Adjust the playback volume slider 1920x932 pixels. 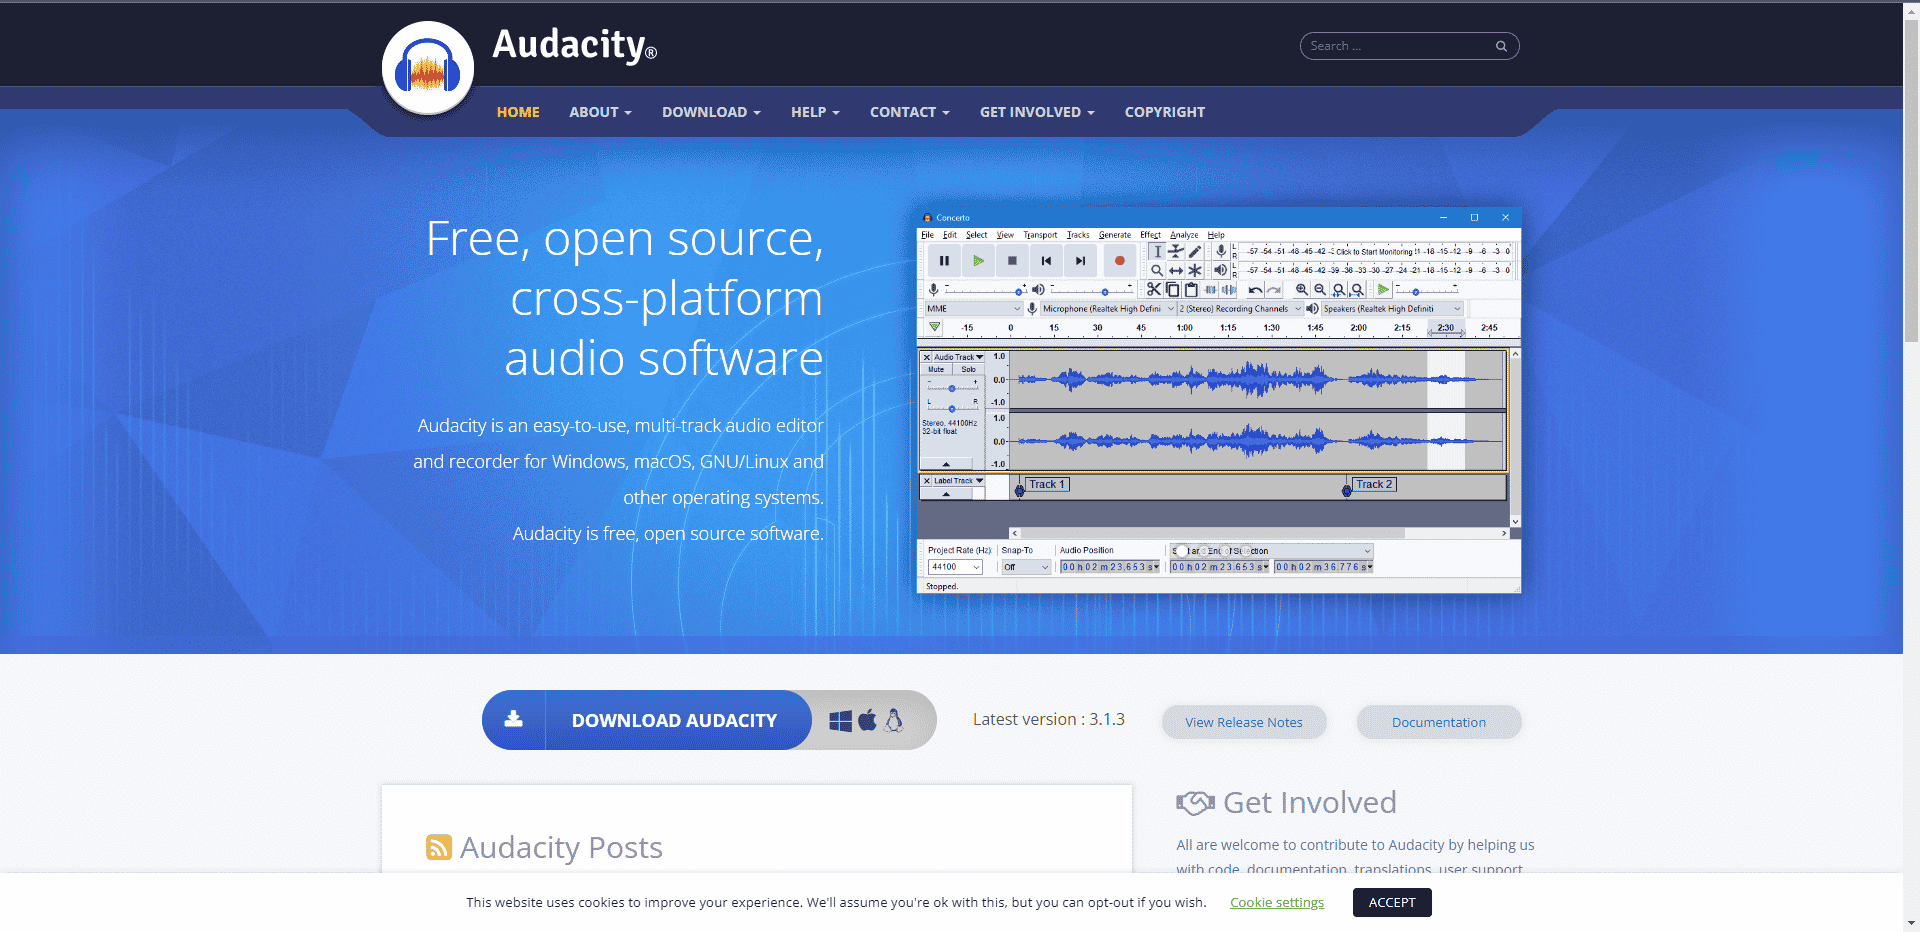(1092, 290)
